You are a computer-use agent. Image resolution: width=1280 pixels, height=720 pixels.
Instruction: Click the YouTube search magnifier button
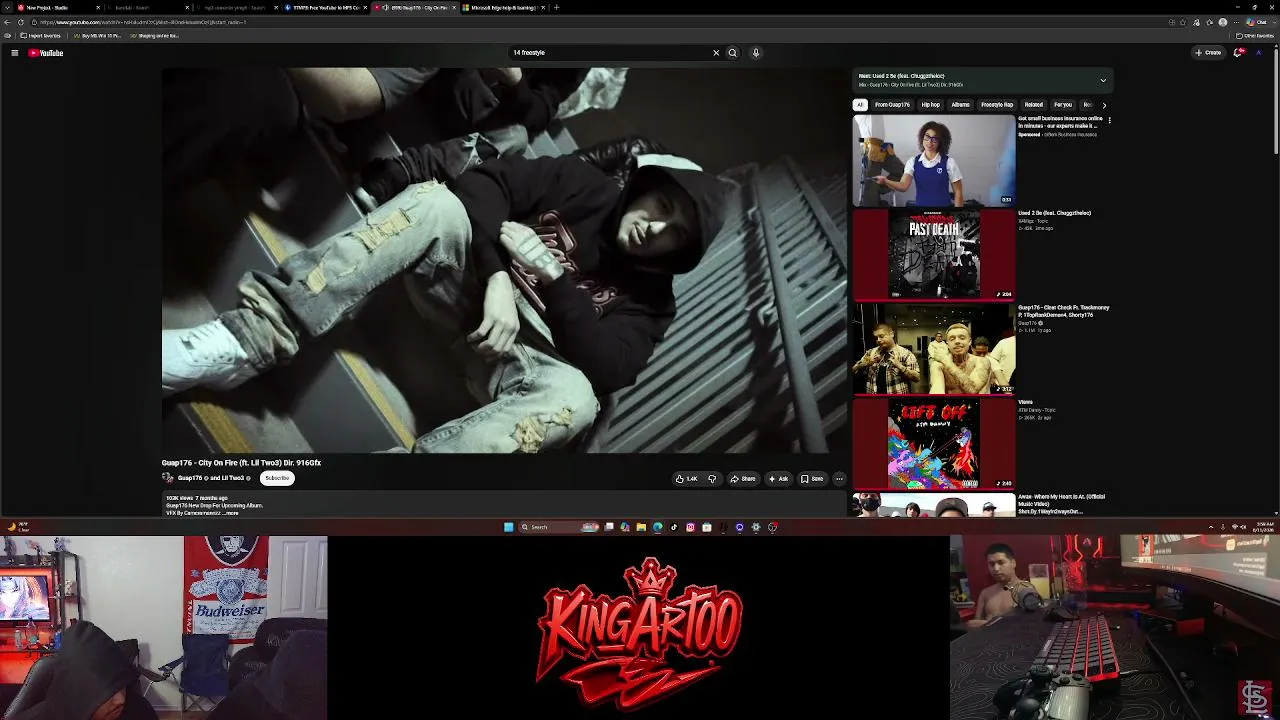pyautogui.click(x=732, y=53)
